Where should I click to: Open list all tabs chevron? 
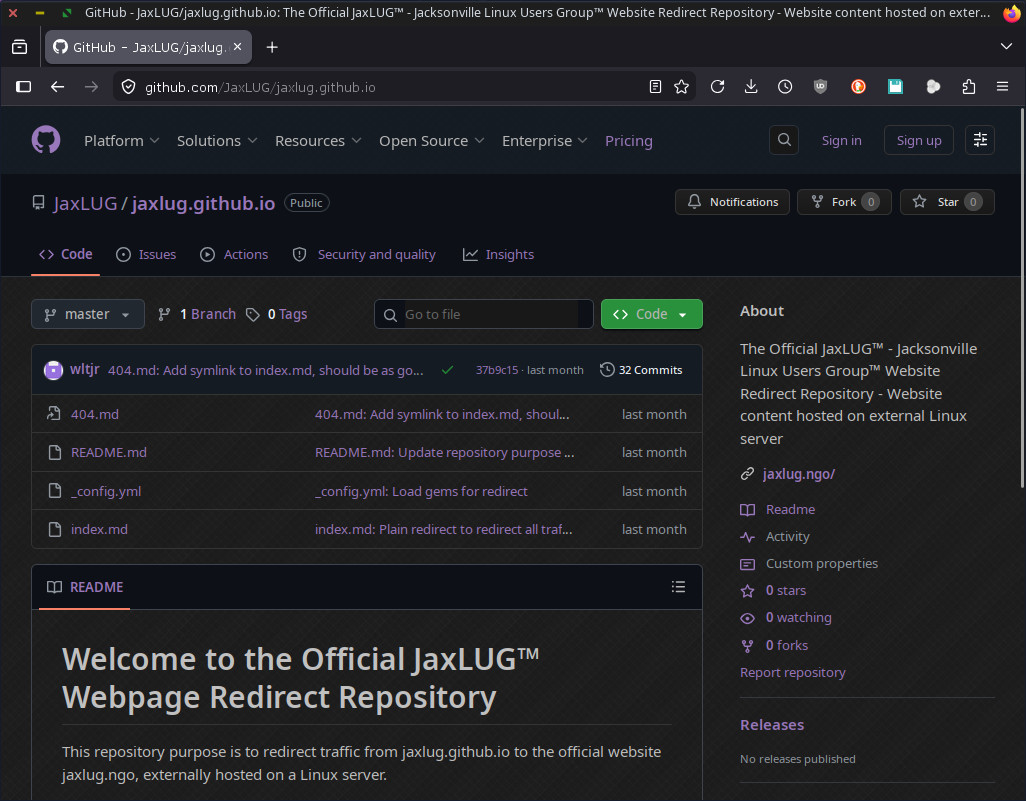click(x=1006, y=46)
